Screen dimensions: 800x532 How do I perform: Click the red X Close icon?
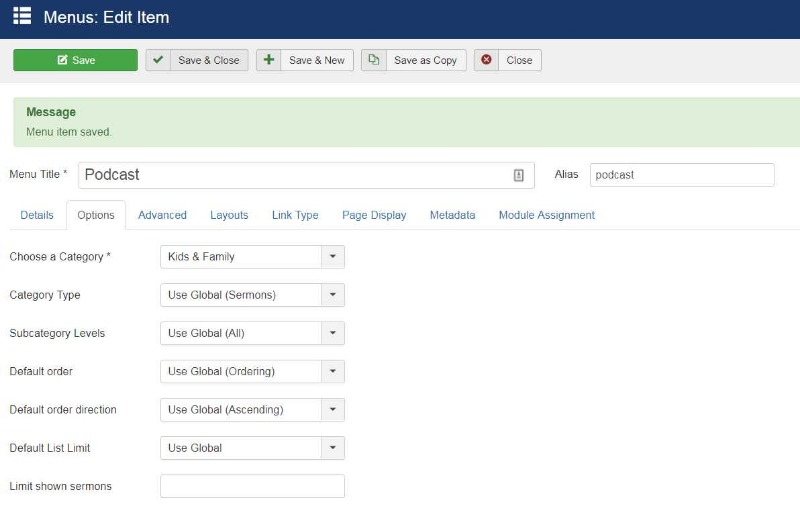486,60
